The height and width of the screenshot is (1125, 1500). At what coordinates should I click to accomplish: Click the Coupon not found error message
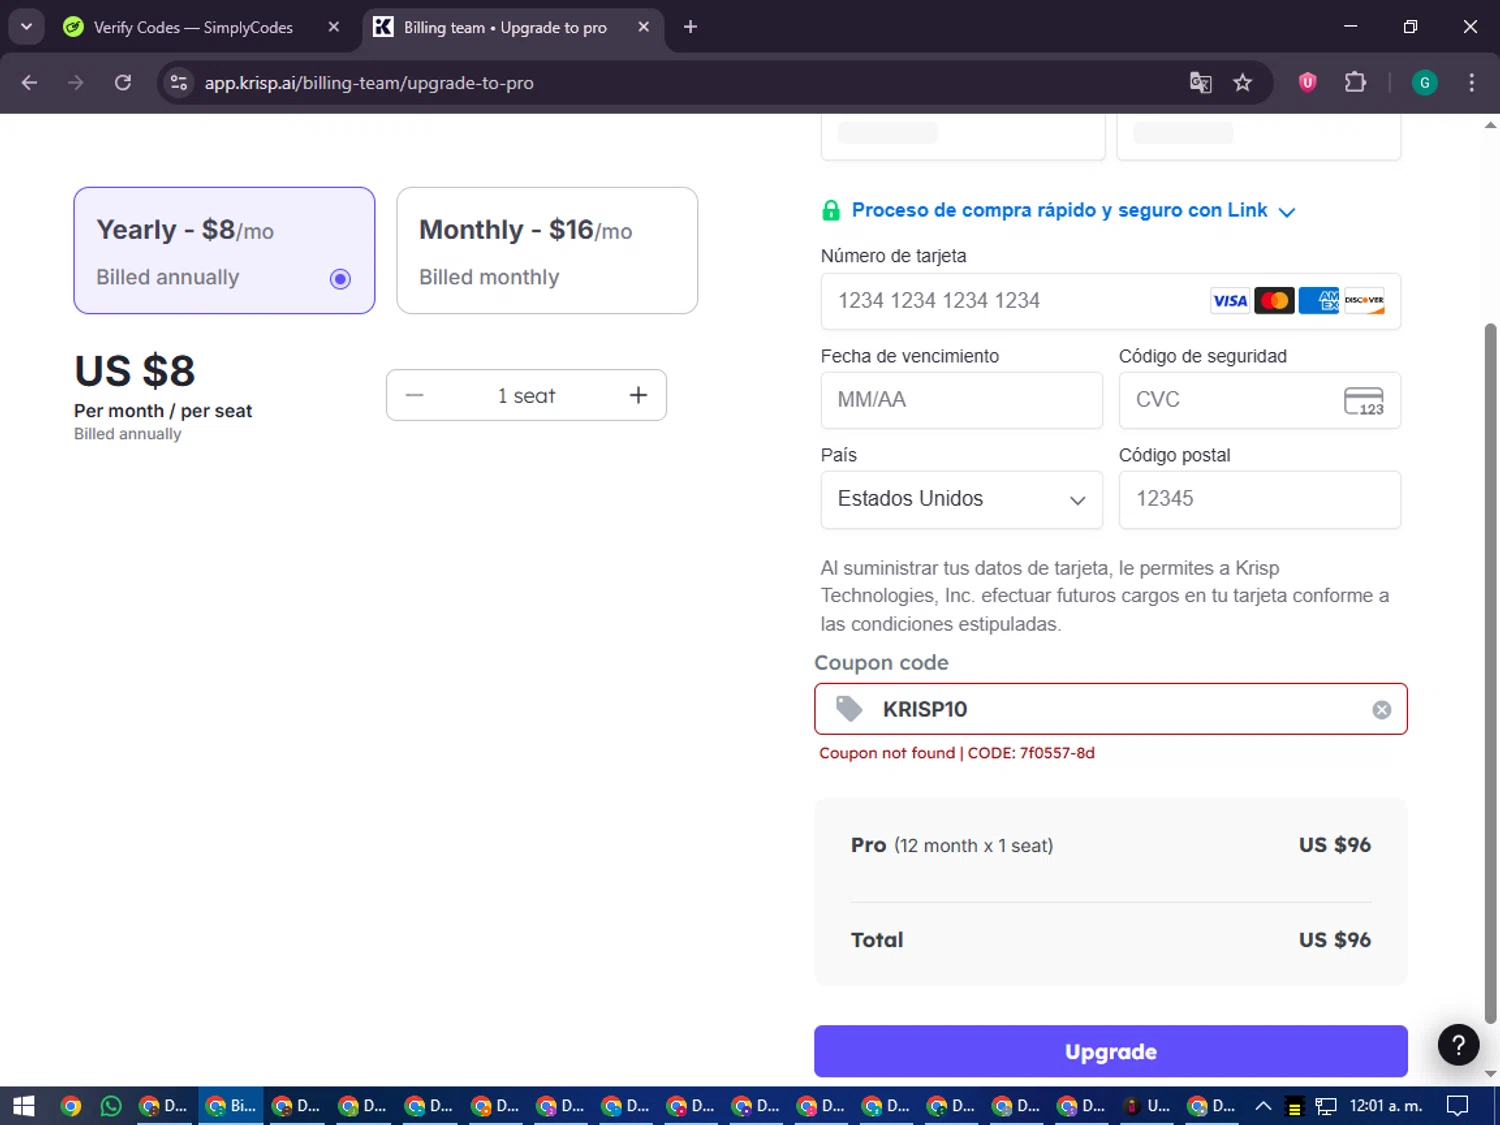pos(957,753)
